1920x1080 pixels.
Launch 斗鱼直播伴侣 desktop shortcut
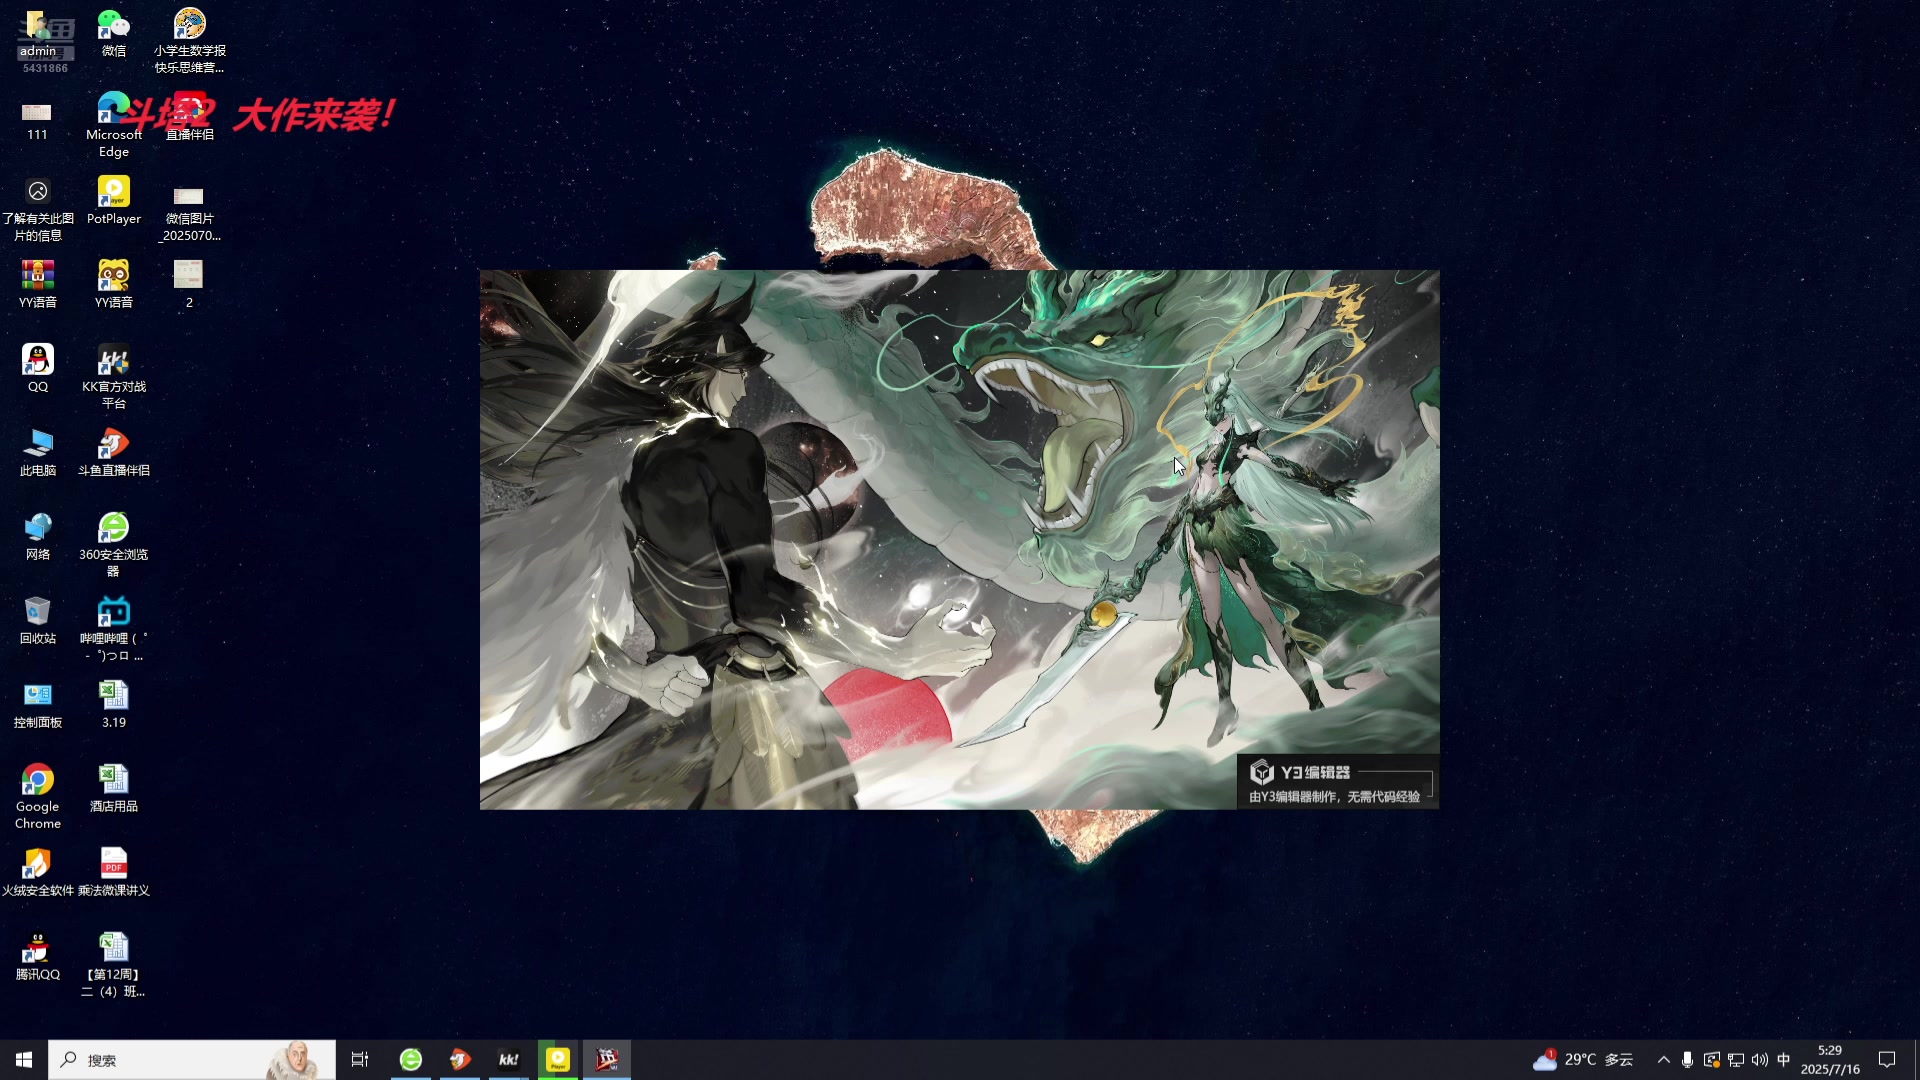[x=114, y=452]
